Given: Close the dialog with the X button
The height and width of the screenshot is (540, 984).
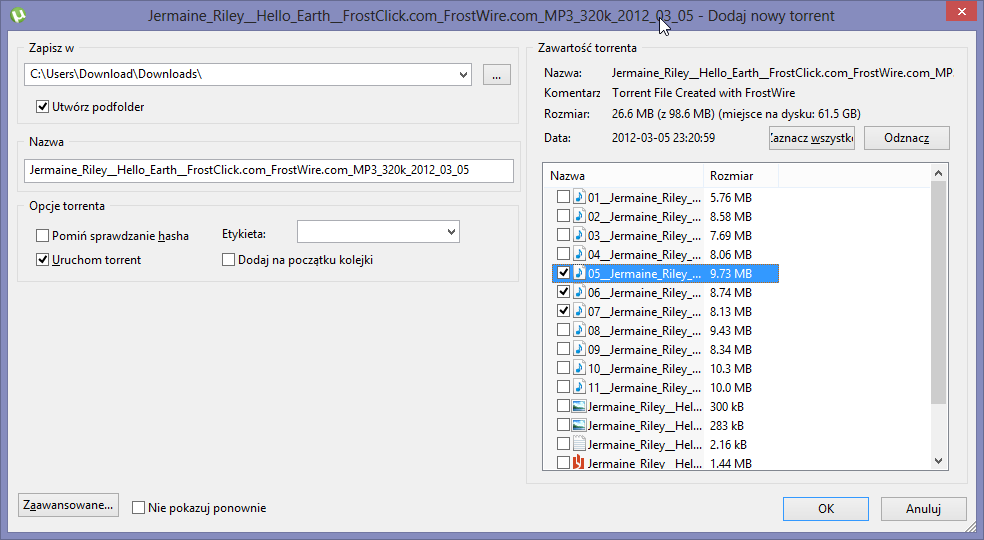Looking at the screenshot, I should (x=963, y=11).
